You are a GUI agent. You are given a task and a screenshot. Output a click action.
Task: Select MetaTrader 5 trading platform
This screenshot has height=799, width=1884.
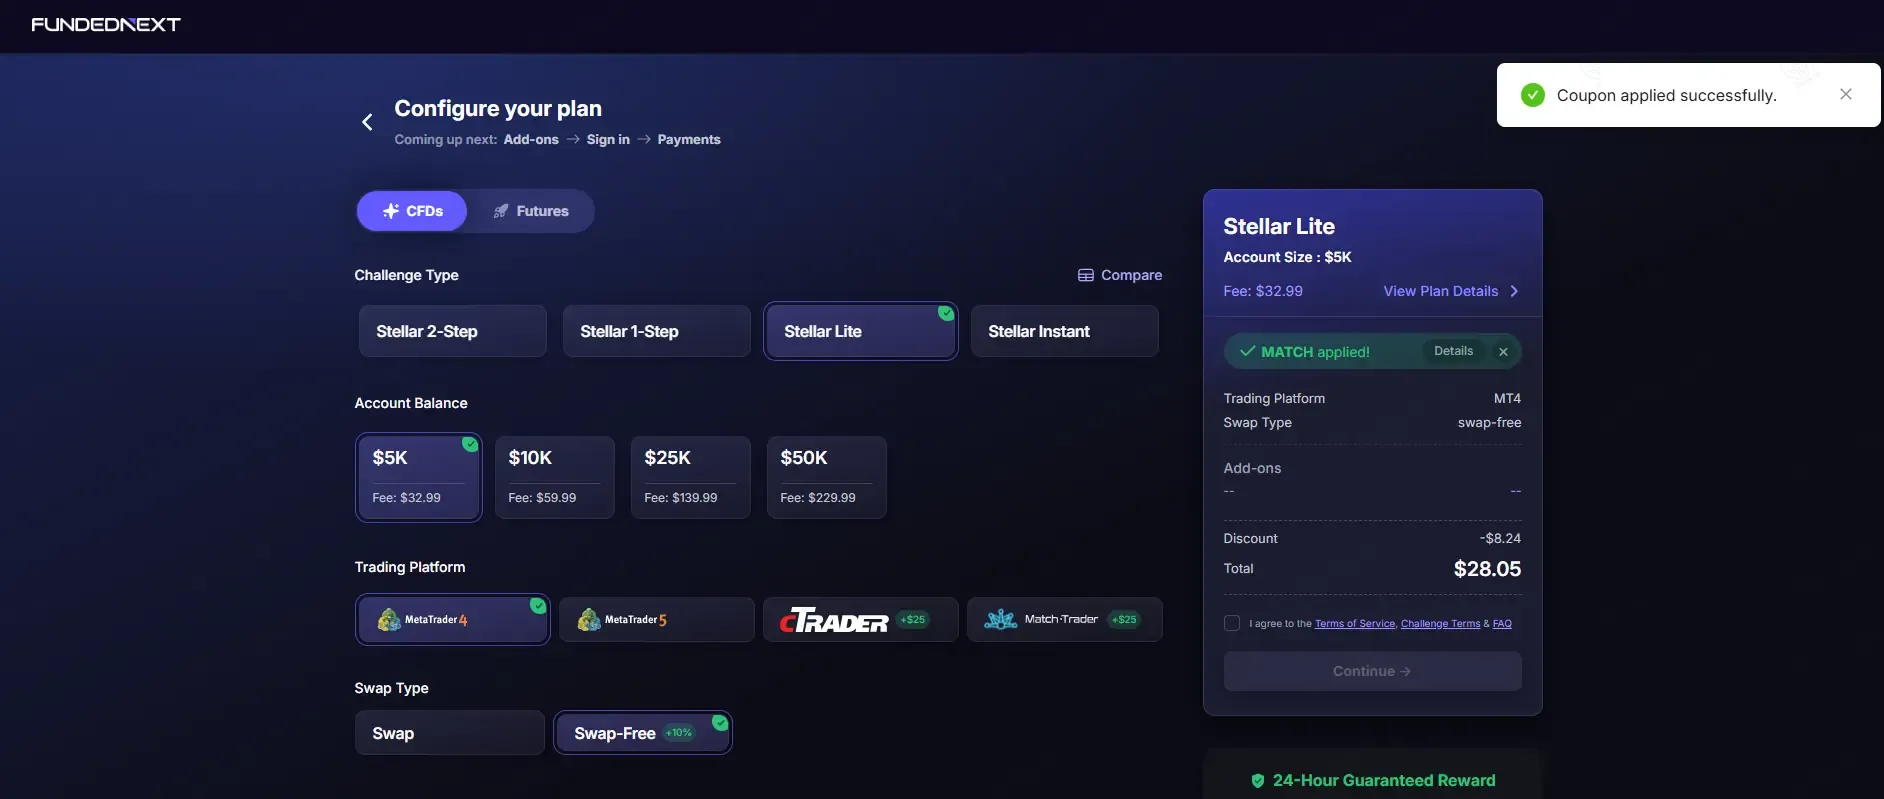(x=657, y=620)
